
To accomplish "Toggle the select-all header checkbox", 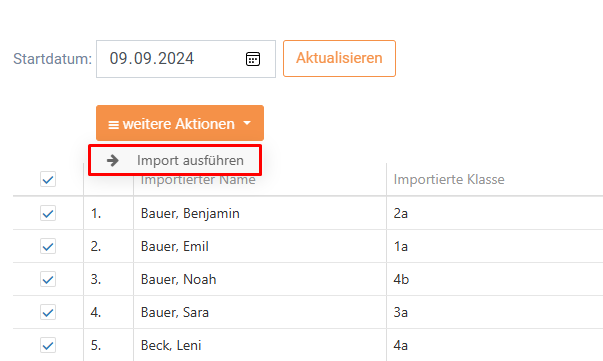I will coord(48,179).
